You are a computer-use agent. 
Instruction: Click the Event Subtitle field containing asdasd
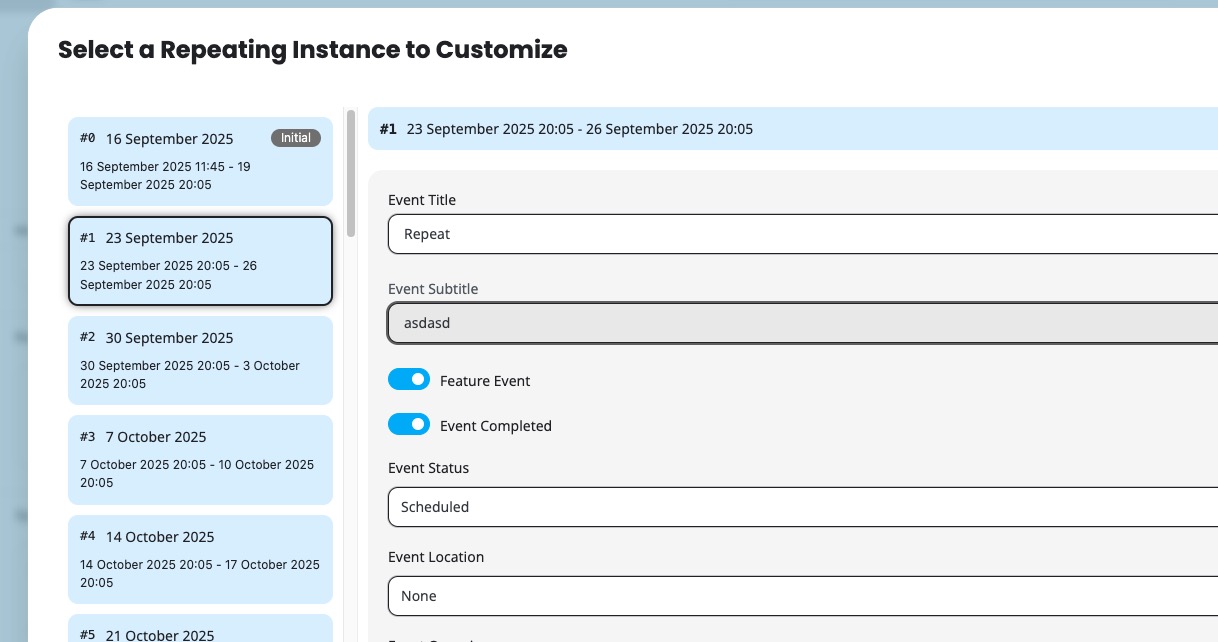[x=803, y=323]
